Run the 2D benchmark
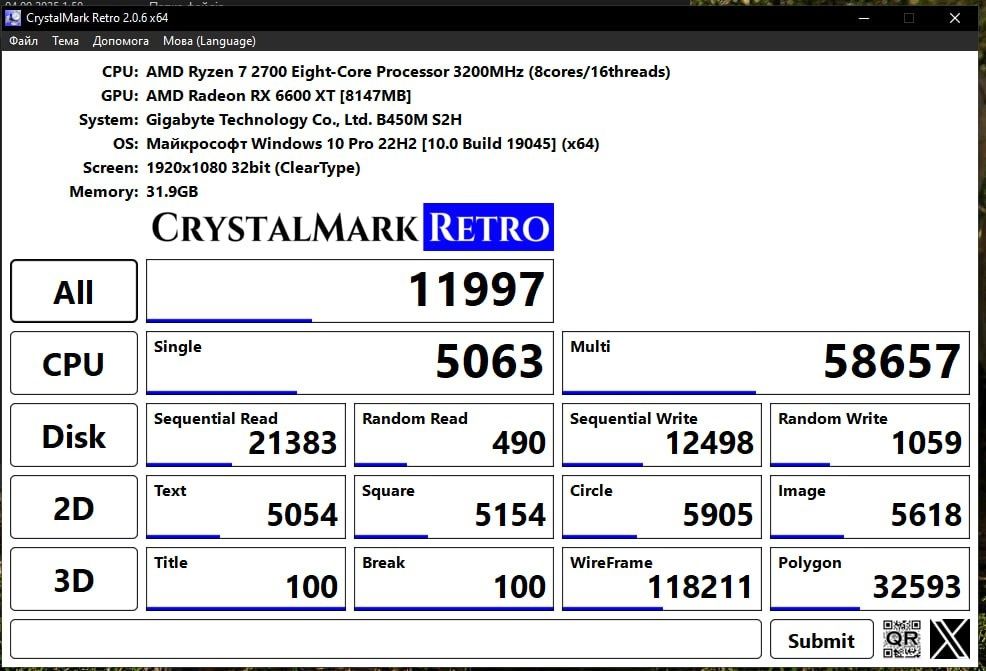This screenshot has height=671, width=986. pos(74,507)
